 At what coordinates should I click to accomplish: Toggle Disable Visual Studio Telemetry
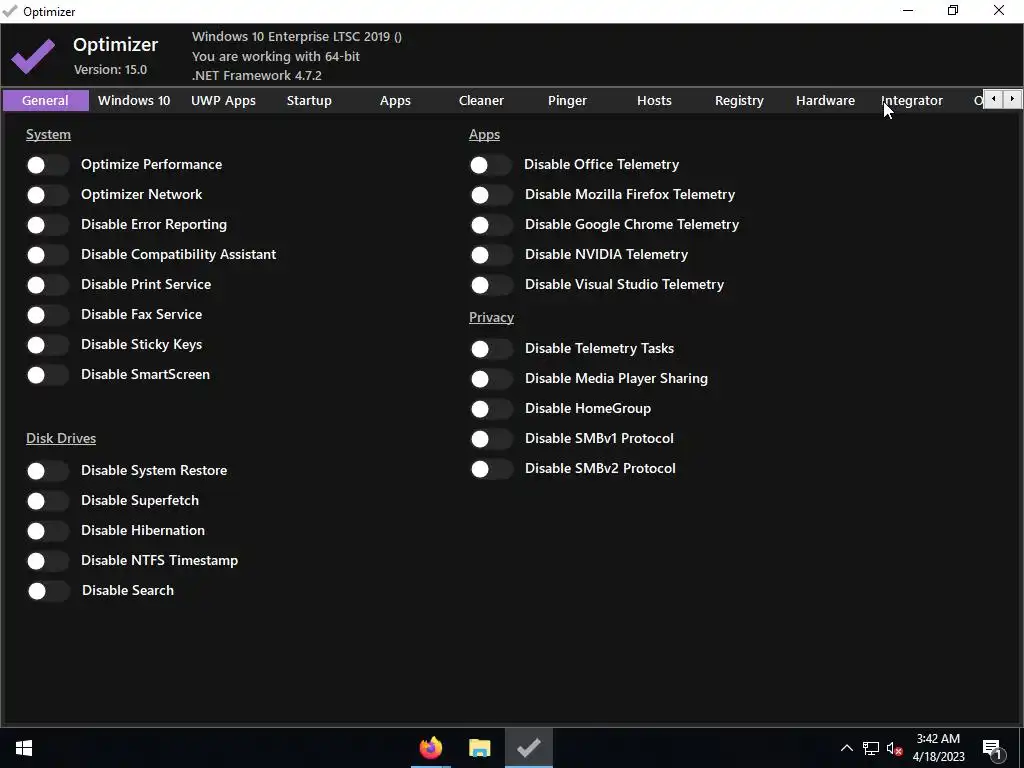[491, 285]
